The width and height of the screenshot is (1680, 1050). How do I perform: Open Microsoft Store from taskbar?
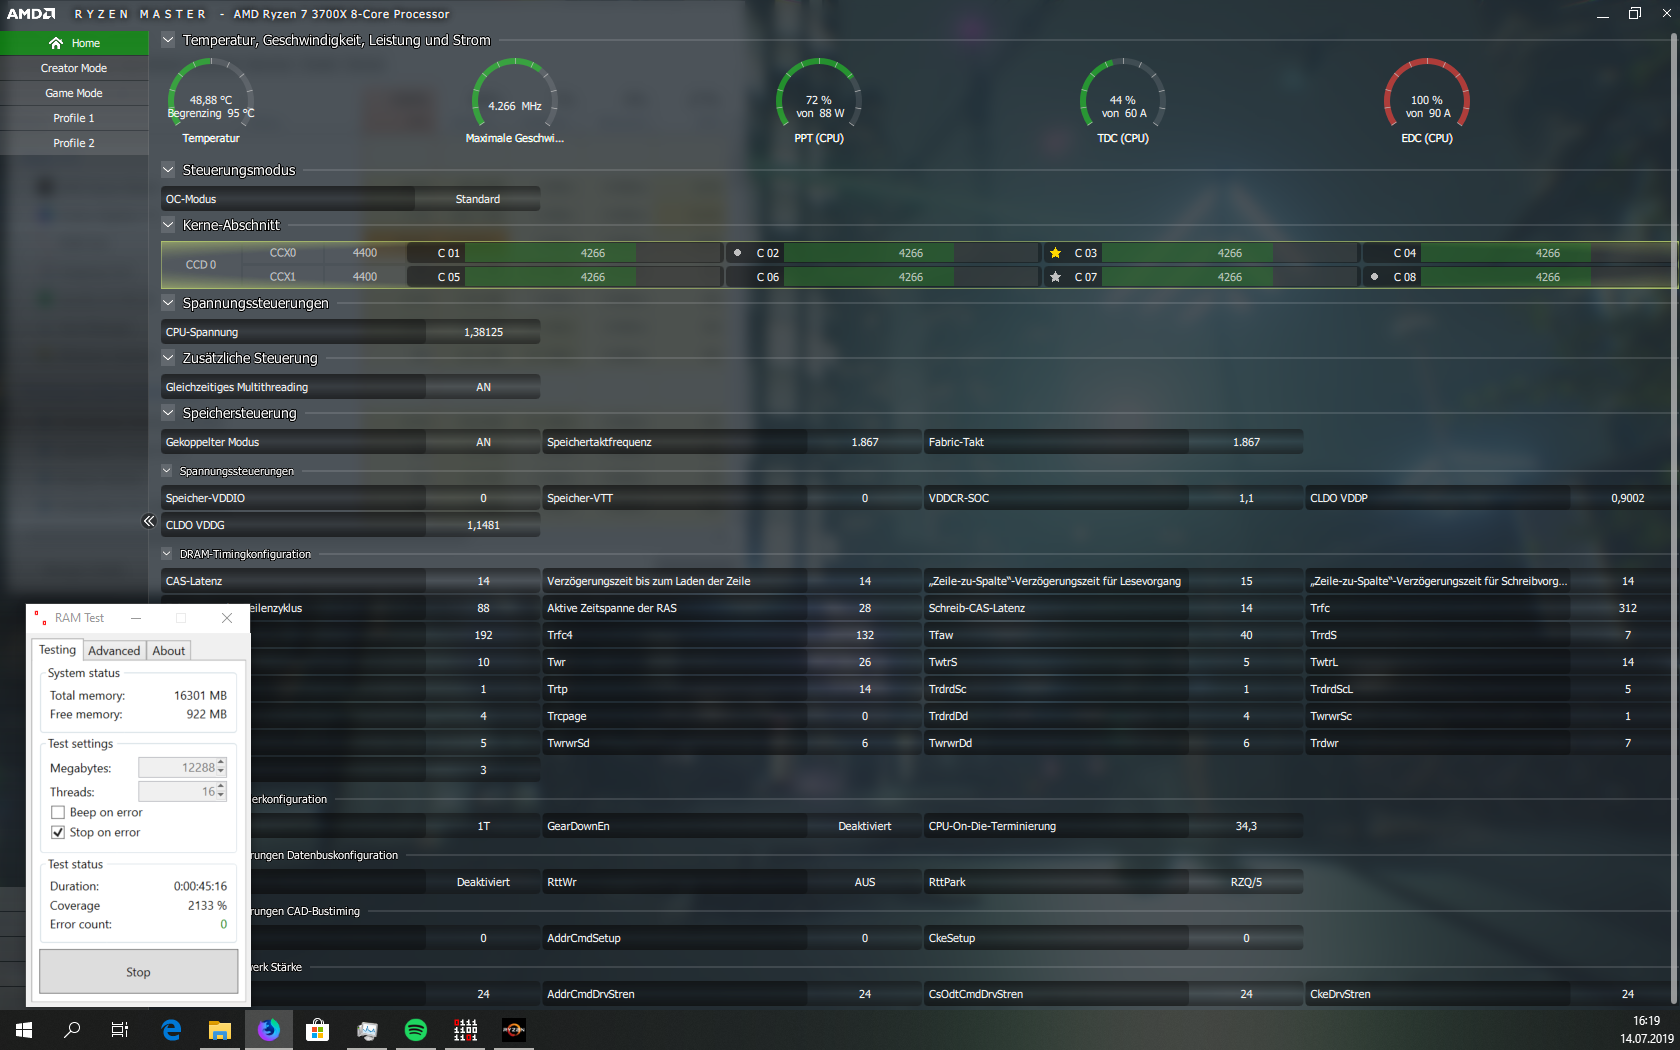[318, 1029]
